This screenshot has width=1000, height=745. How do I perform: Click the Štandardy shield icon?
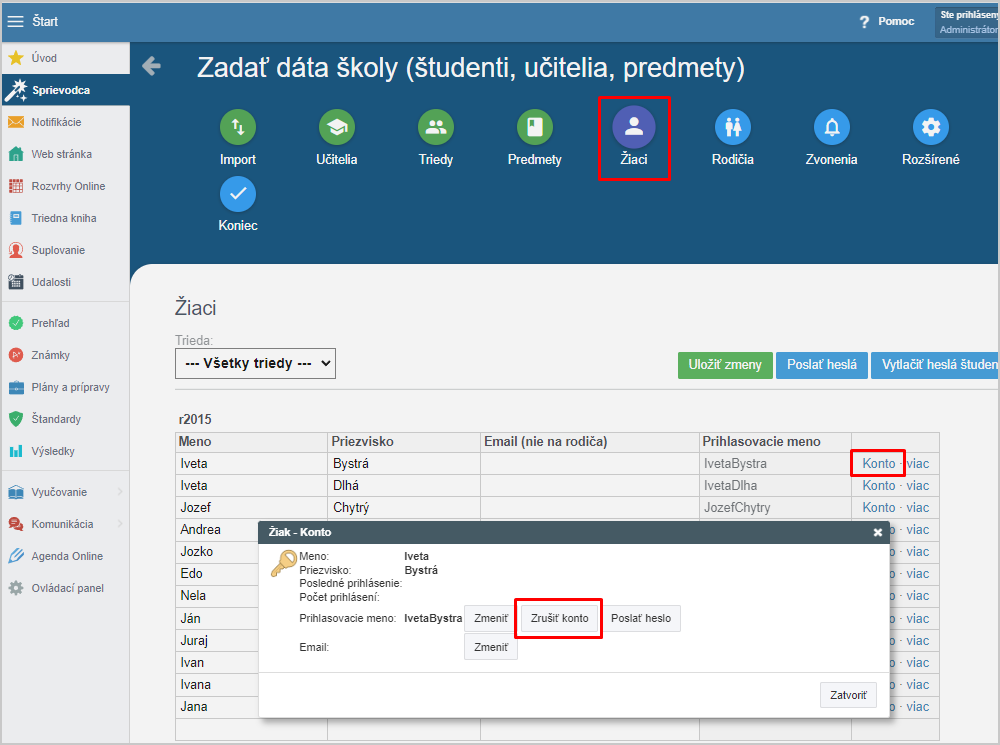16,419
